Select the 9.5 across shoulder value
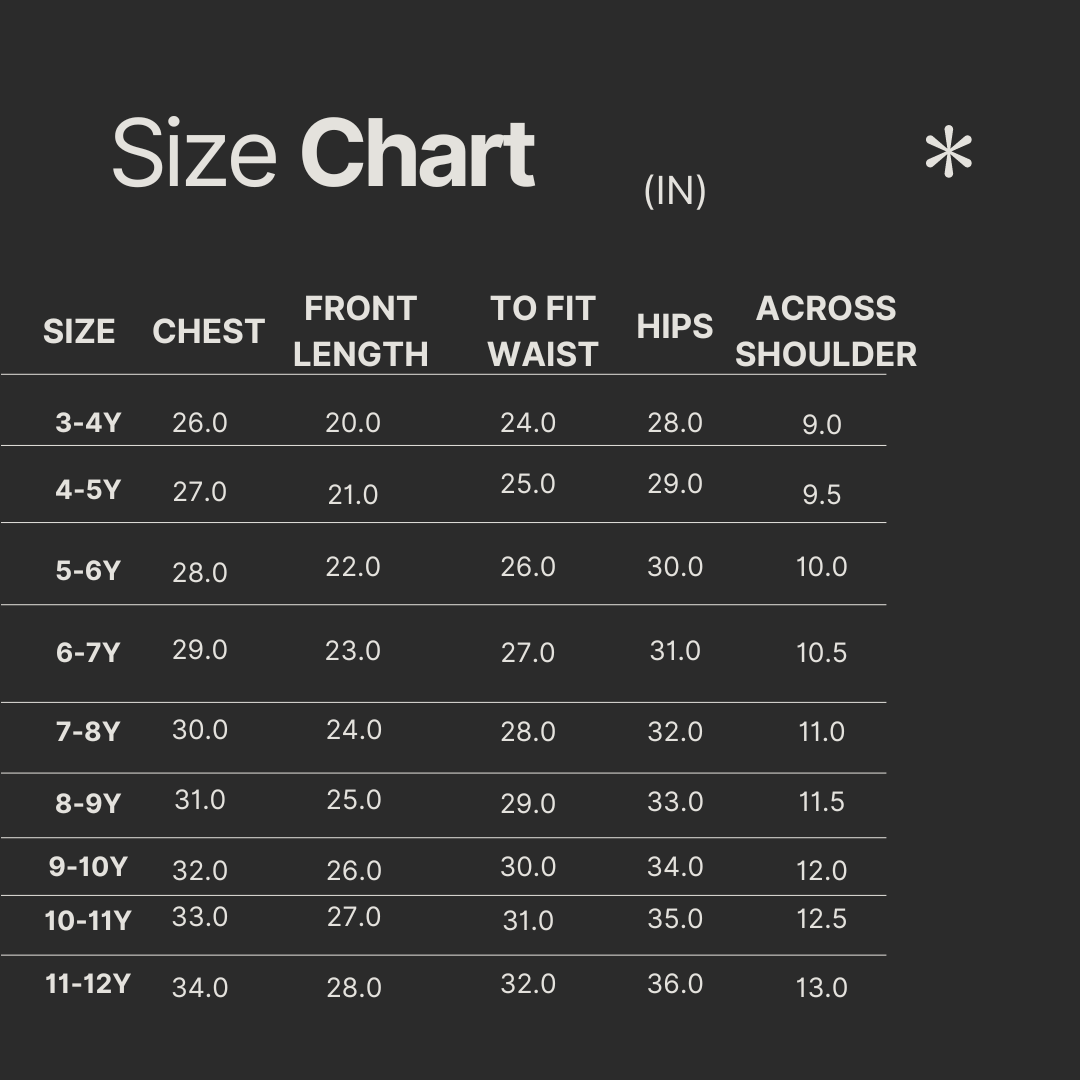Image resolution: width=1080 pixels, height=1080 pixels. click(x=821, y=495)
